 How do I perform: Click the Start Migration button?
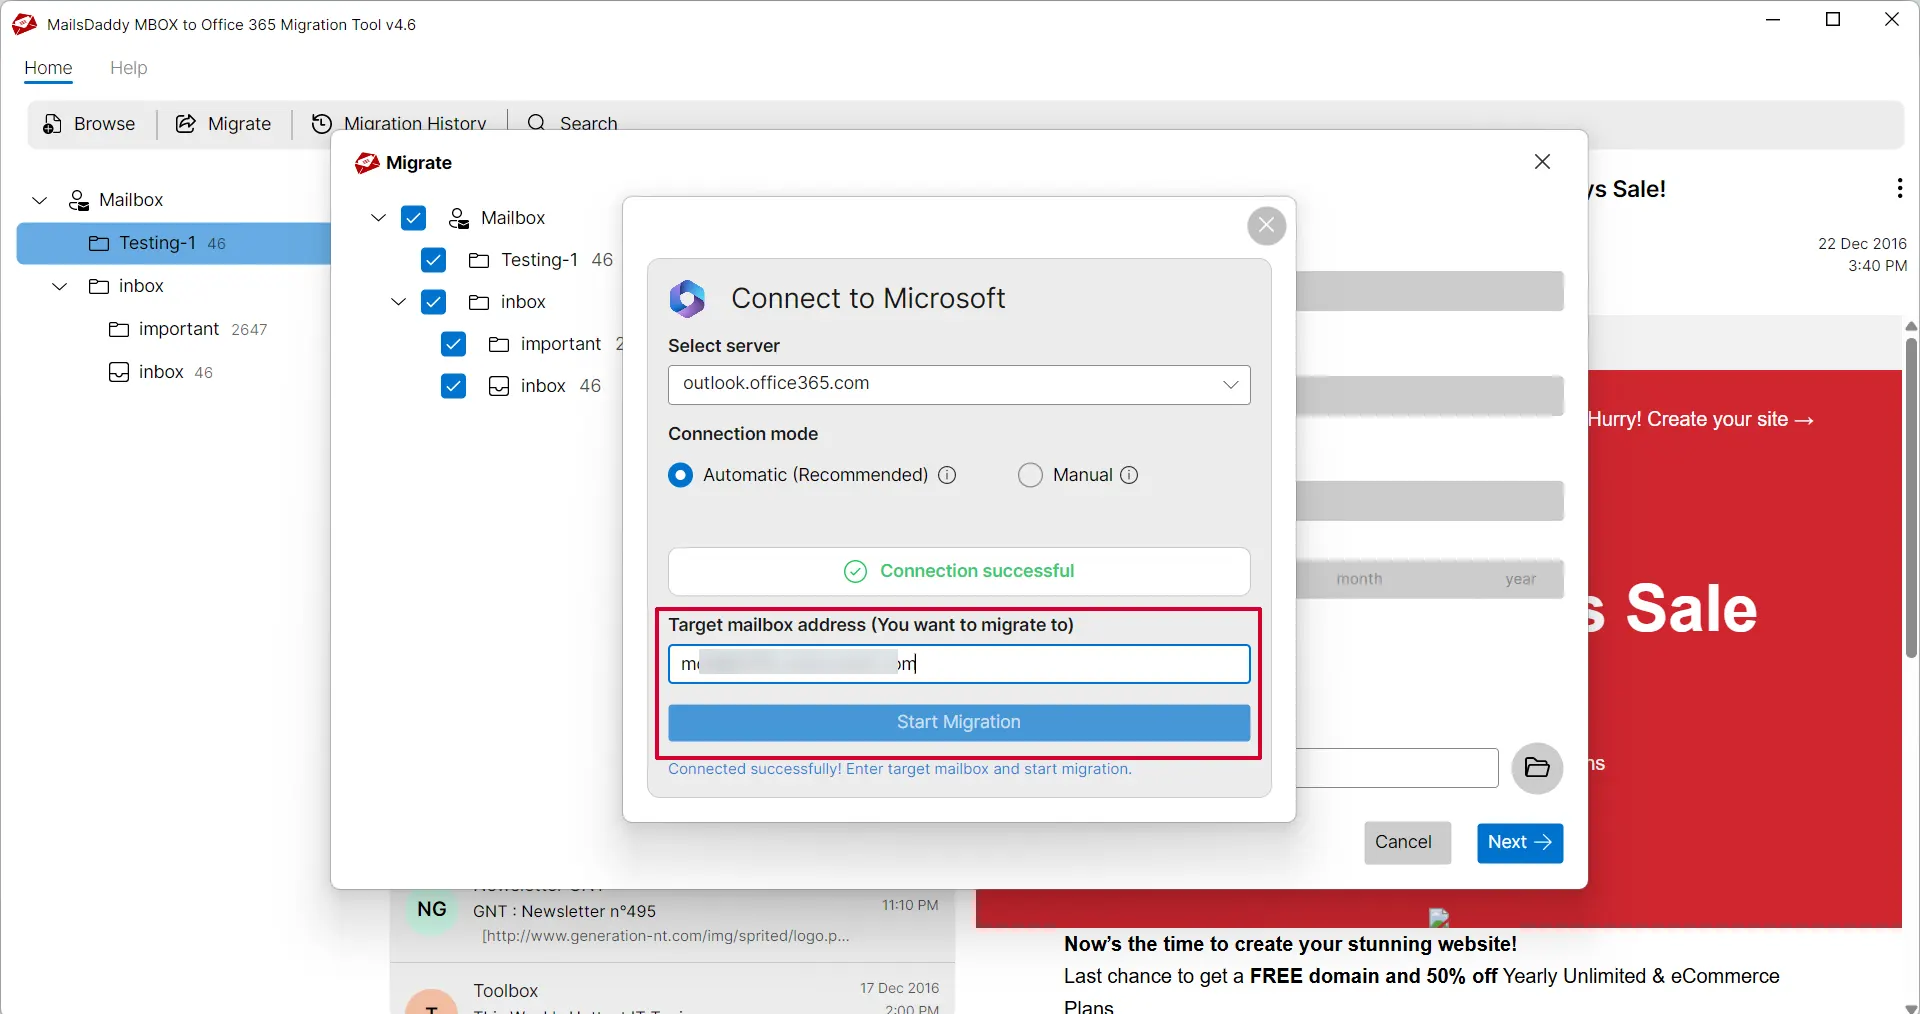point(958,722)
